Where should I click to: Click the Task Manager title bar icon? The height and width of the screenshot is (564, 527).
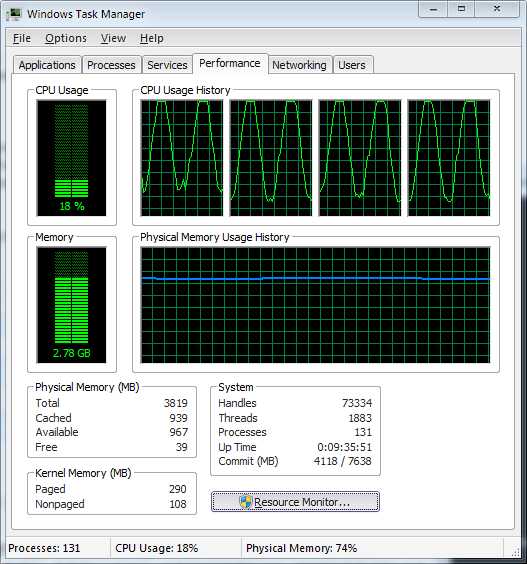click(x=13, y=14)
